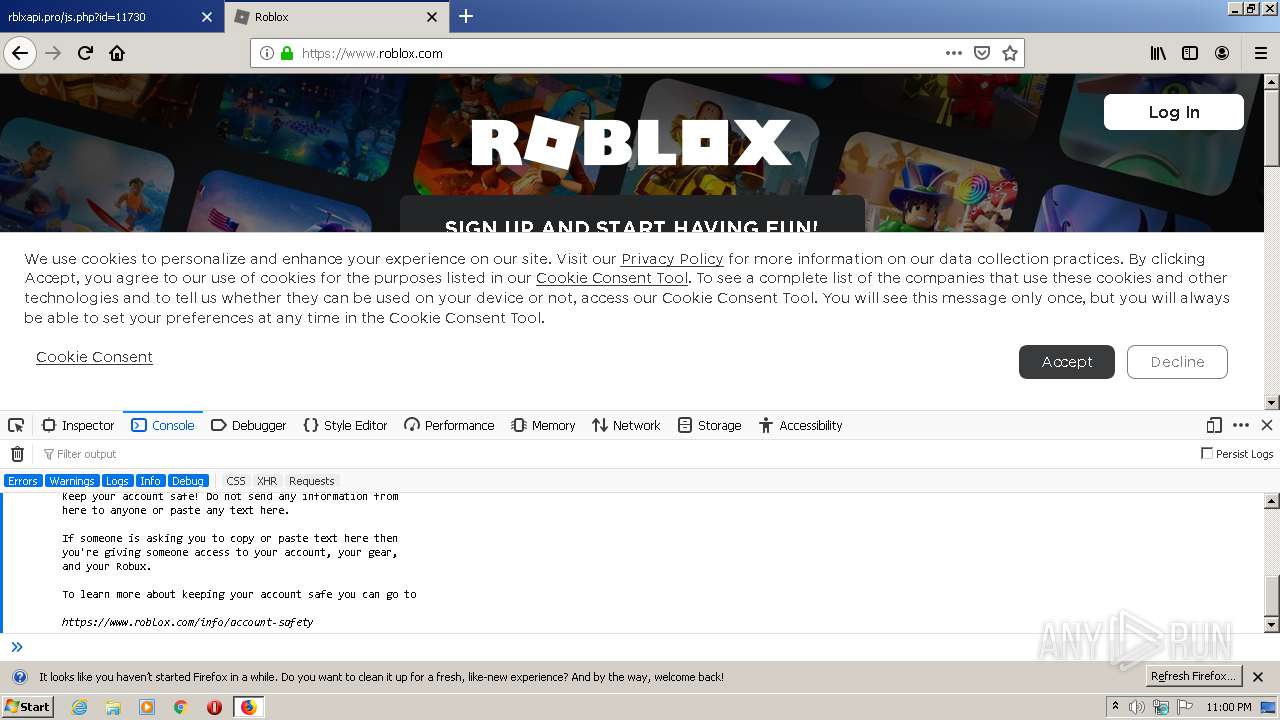Toggle the Logs console filter
This screenshot has height=720, width=1280.
tap(117, 481)
